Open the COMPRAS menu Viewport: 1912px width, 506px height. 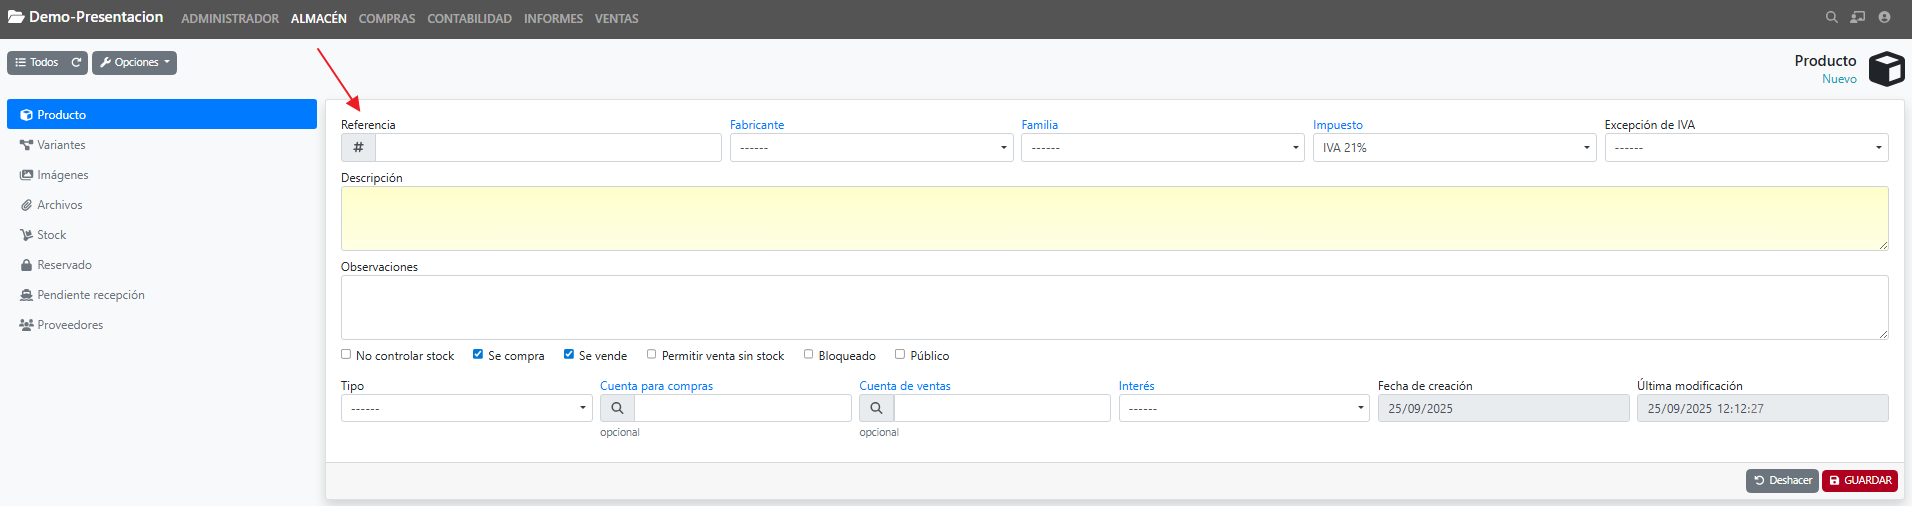tap(387, 19)
